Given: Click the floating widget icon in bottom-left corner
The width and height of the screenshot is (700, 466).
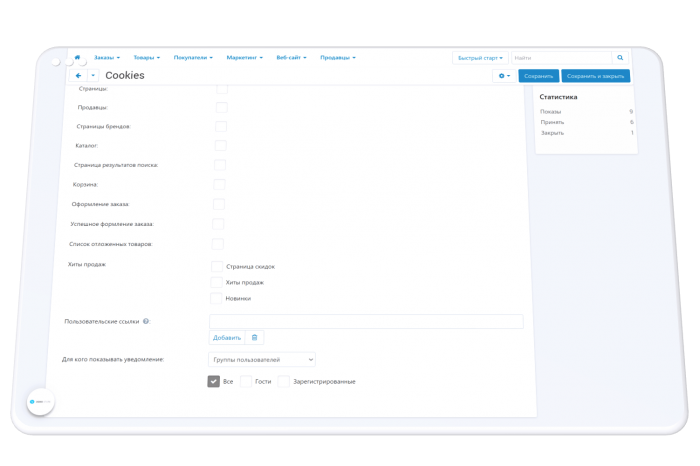Looking at the screenshot, I should tap(41, 402).
